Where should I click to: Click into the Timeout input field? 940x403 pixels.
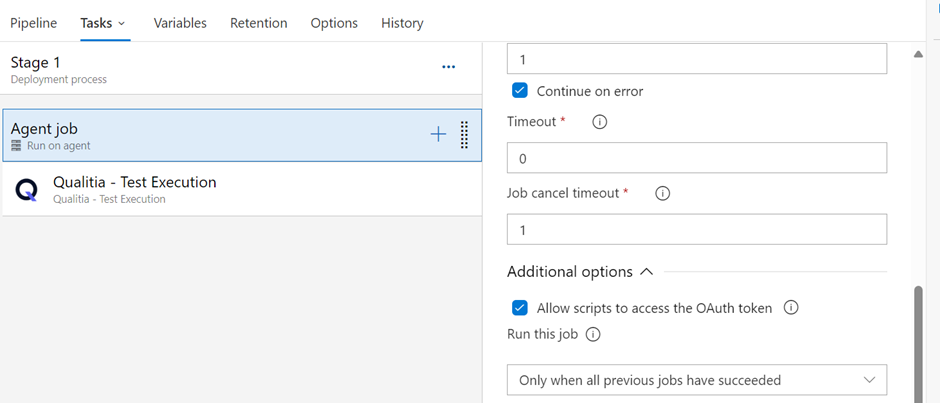[696, 158]
